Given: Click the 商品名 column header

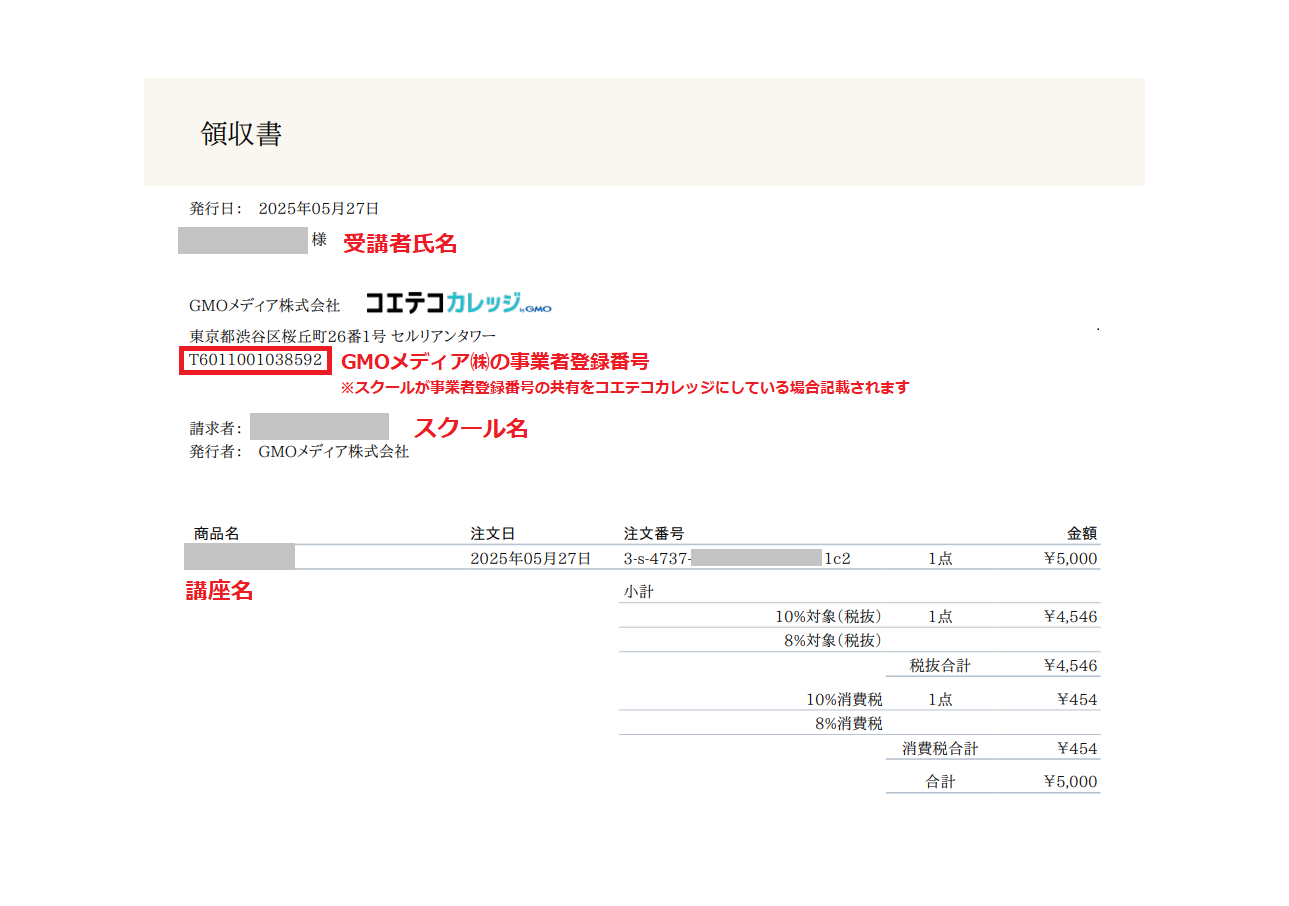Looking at the screenshot, I should coord(217,534).
